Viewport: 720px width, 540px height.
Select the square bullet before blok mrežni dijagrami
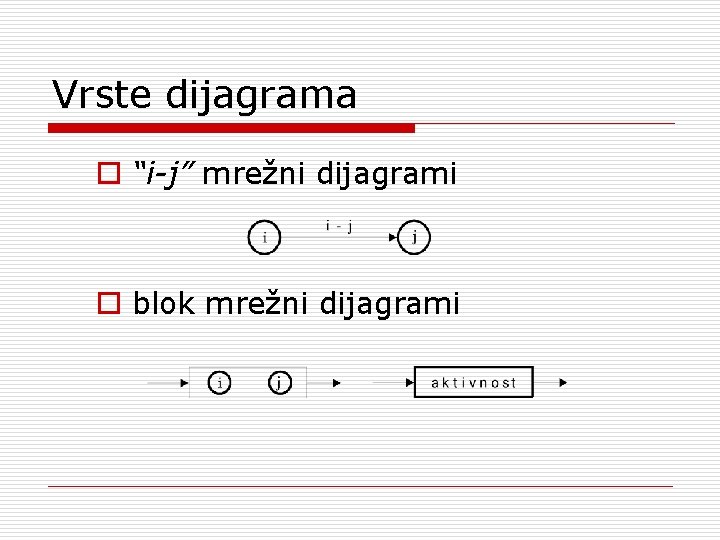(106, 303)
